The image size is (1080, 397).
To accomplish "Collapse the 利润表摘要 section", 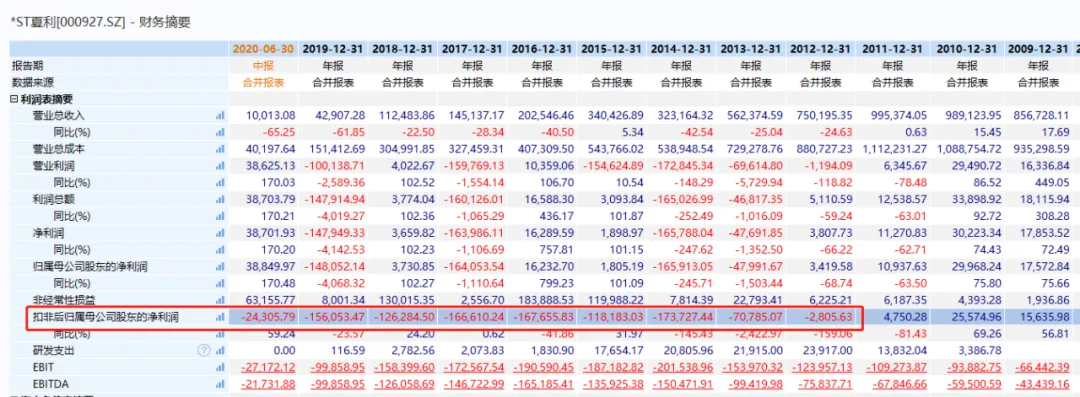I will pyautogui.click(x=14, y=99).
